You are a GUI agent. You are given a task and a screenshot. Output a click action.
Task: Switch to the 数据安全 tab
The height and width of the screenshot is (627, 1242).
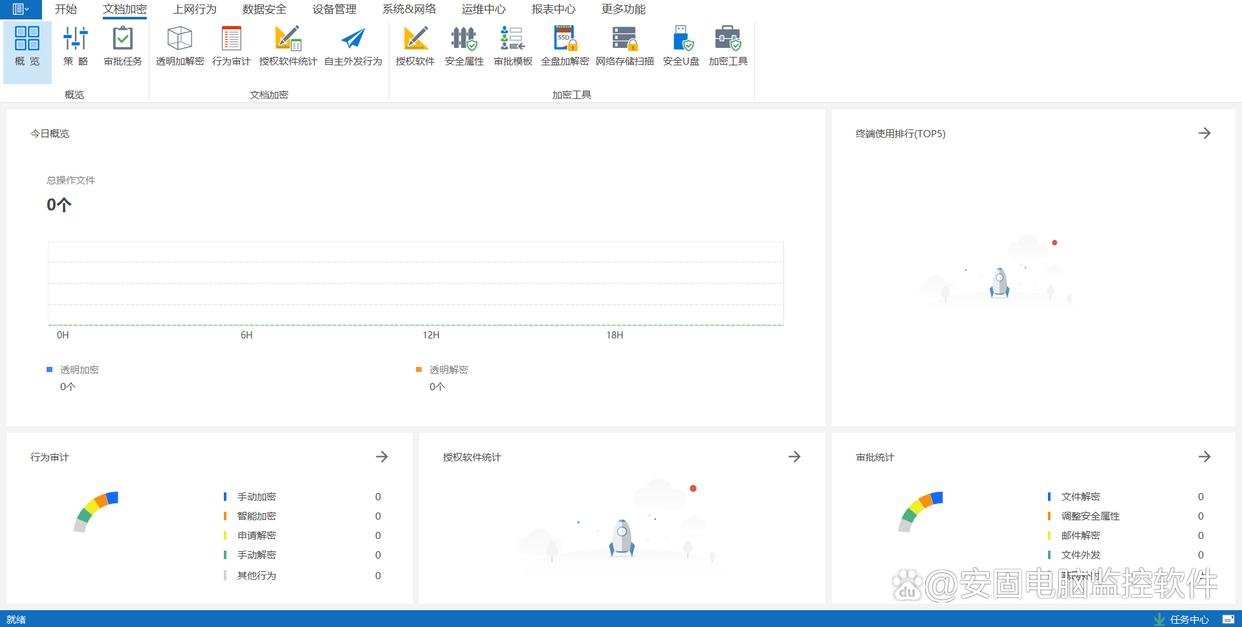264,9
